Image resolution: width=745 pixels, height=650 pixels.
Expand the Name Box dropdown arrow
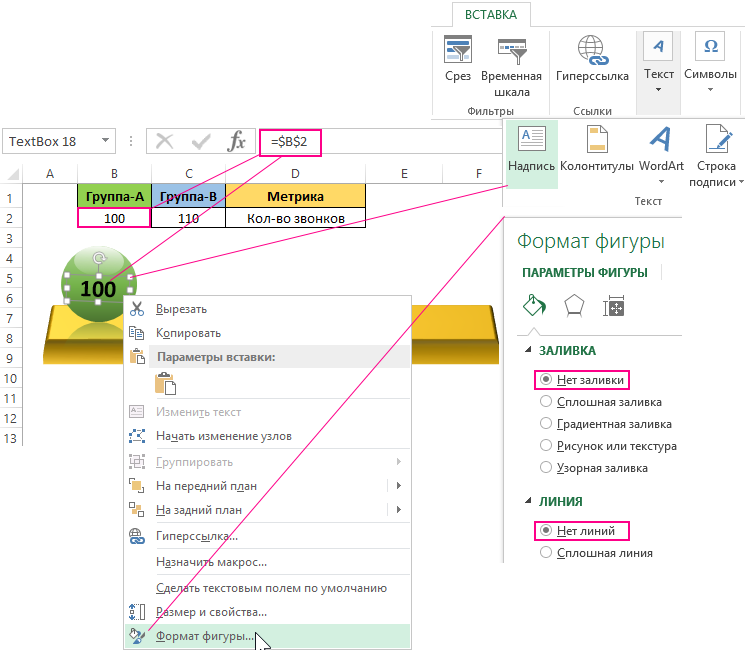click(105, 142)
